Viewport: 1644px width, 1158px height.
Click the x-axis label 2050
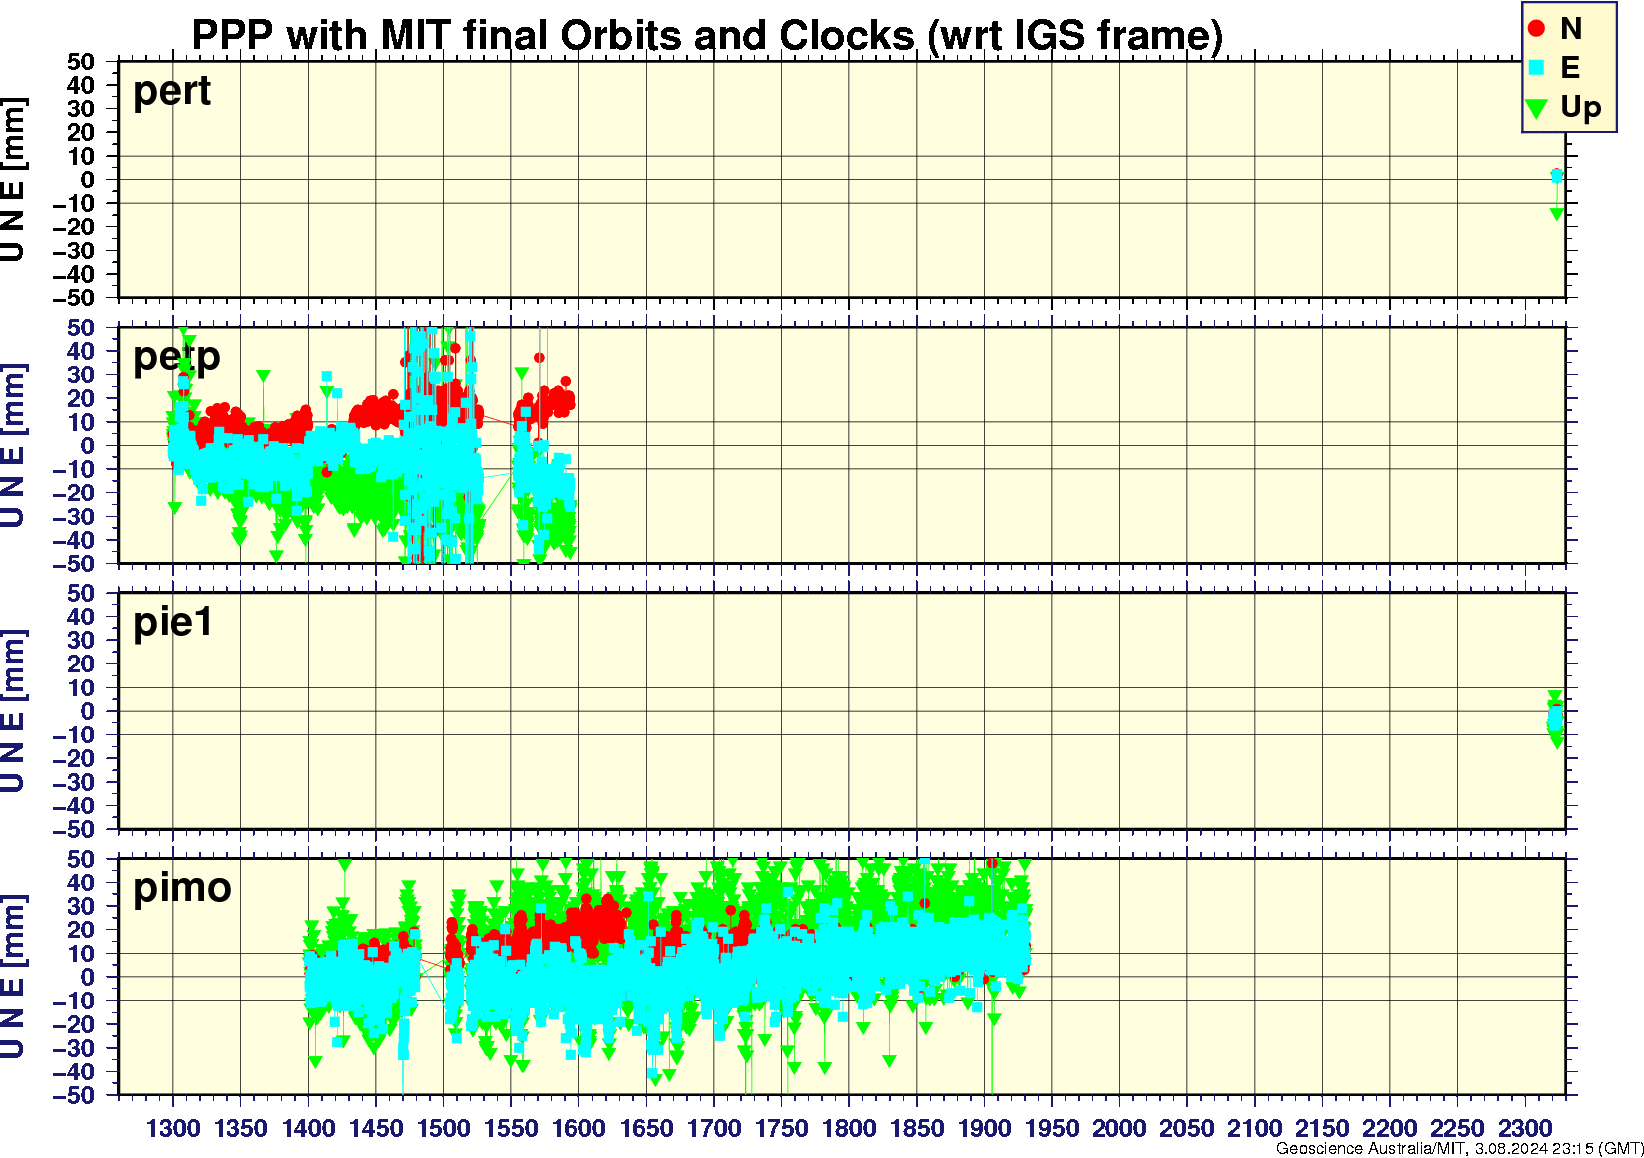click(1187, 1129)
